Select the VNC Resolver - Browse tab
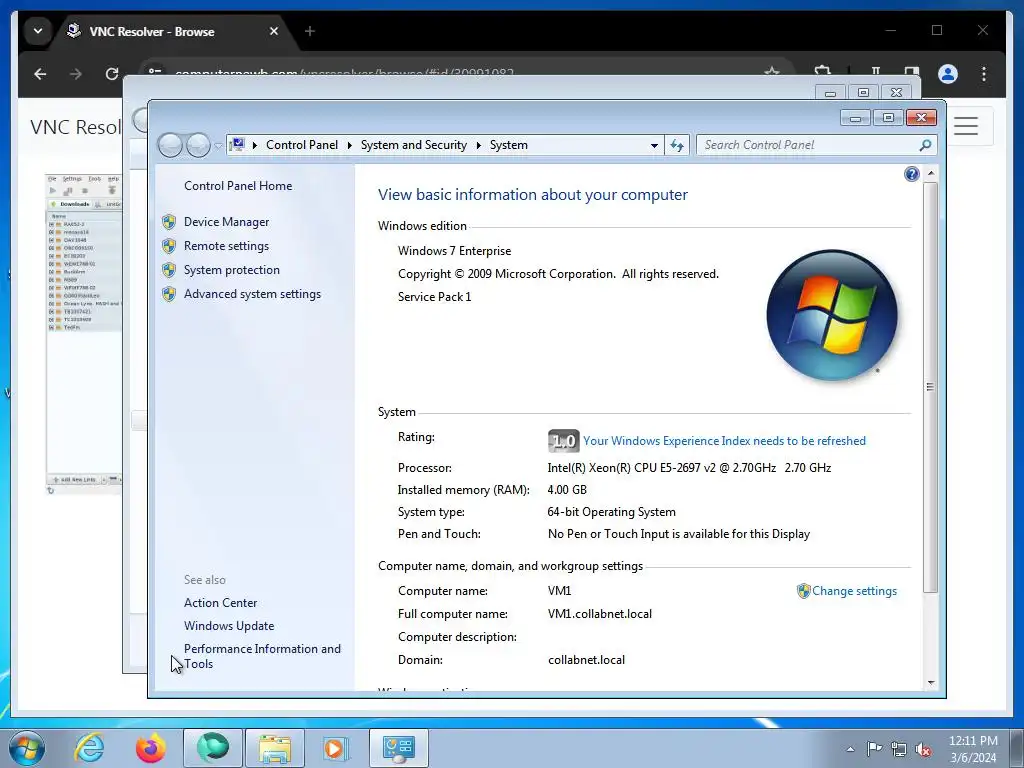Image resolution: width=1024 pixels, height=768 pixels. click(x=173, y=31)
